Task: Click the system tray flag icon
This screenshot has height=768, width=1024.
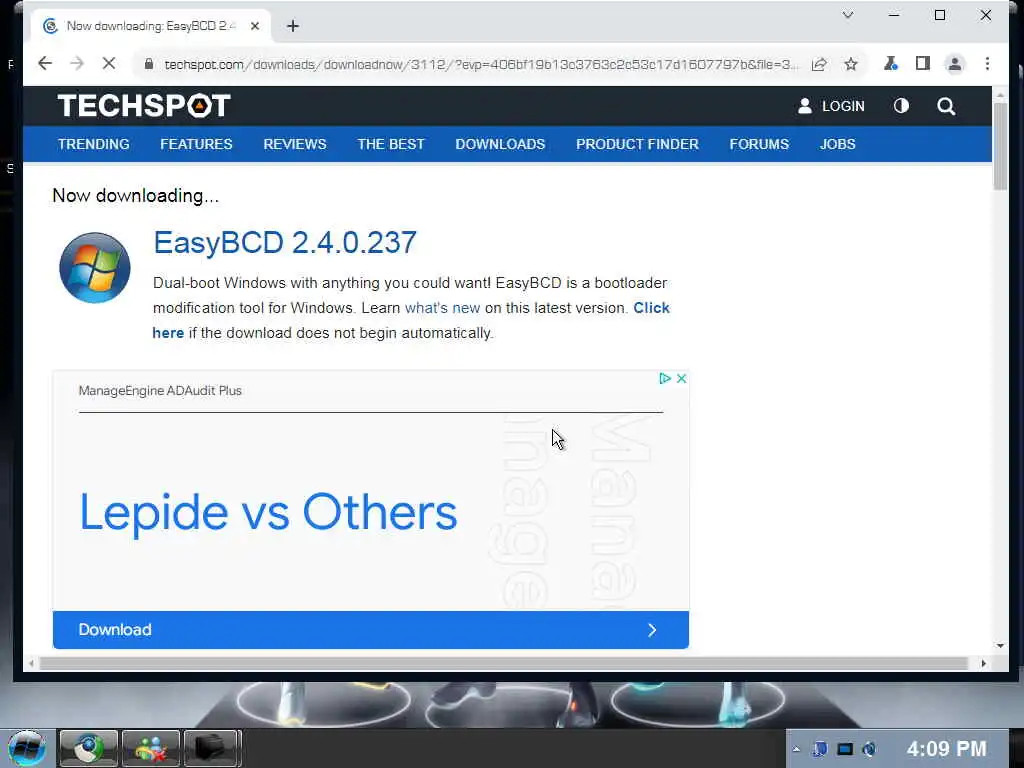Action: [x=820, y=749]
